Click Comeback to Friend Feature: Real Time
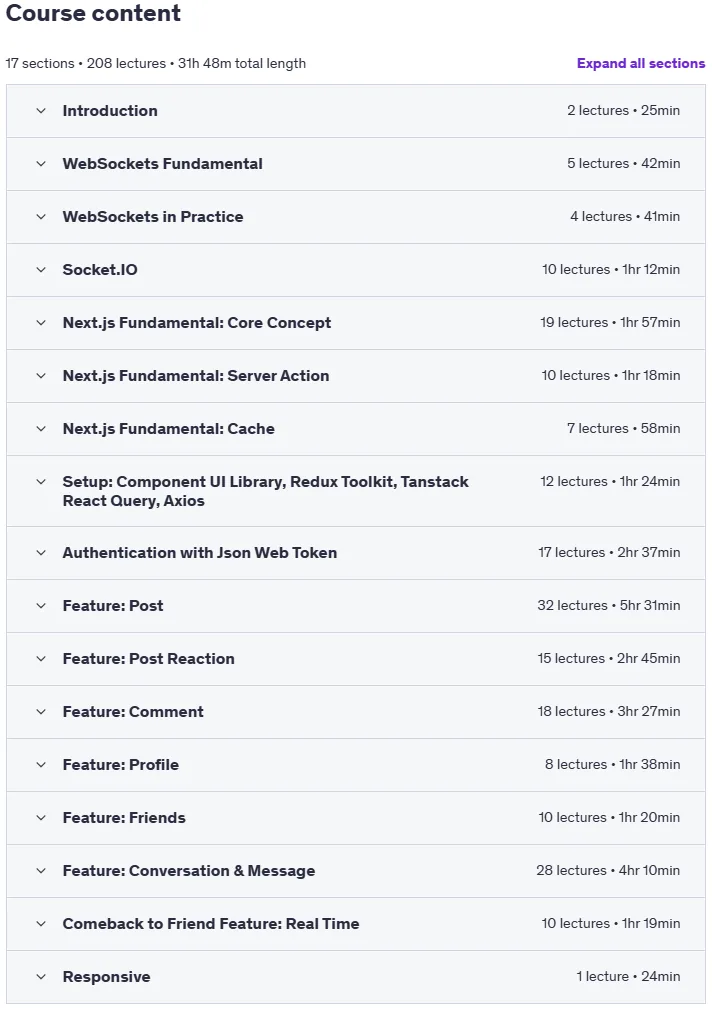This screenshot has height=1014, width=712. tap(211, 924)
